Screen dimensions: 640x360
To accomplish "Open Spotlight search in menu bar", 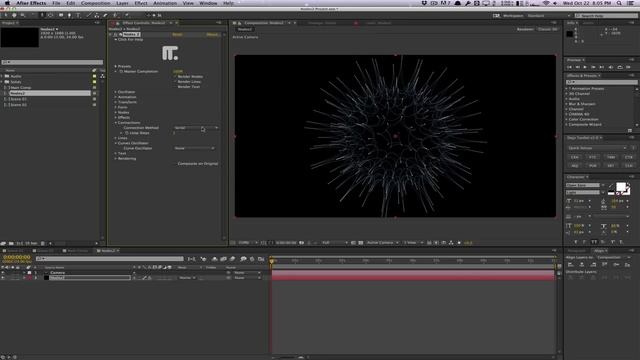I will [620, 3].
